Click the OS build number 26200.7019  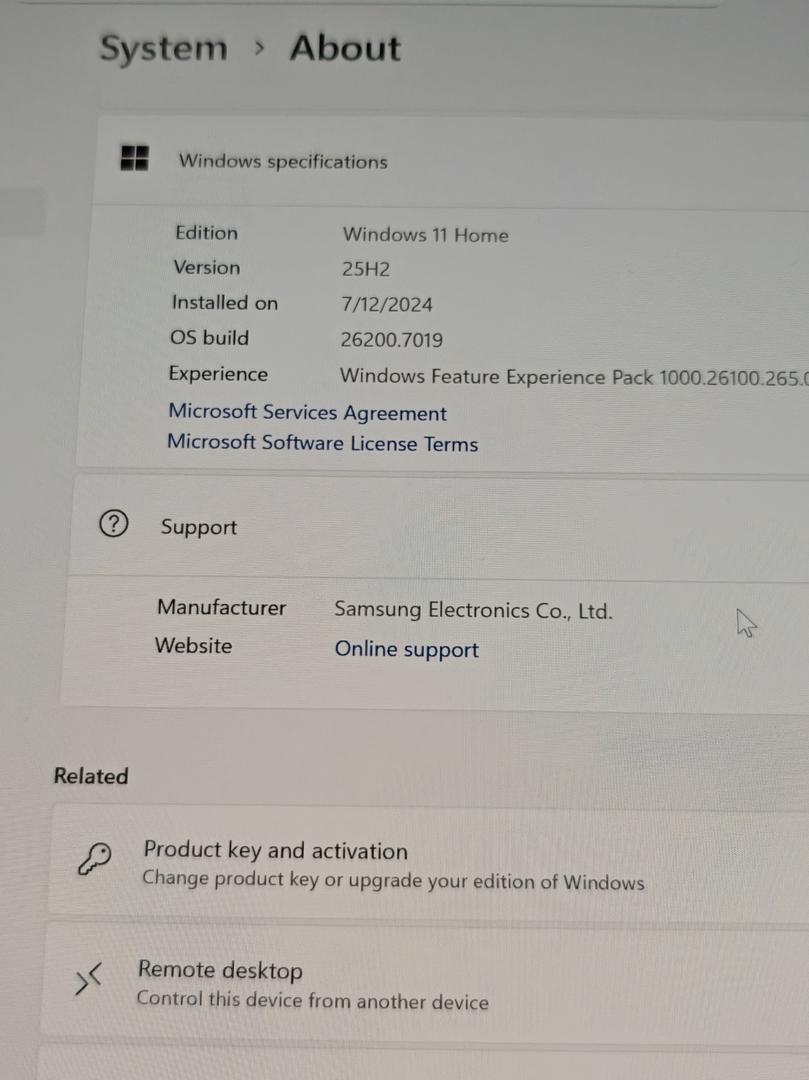tap(391, 340)
